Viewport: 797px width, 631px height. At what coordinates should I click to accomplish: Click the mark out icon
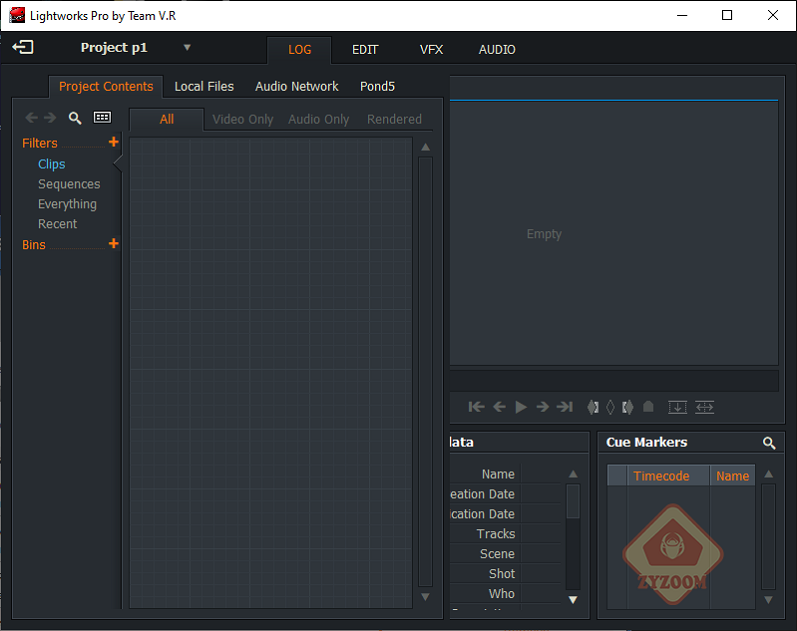pyautogui.click(x=628, y=407)
